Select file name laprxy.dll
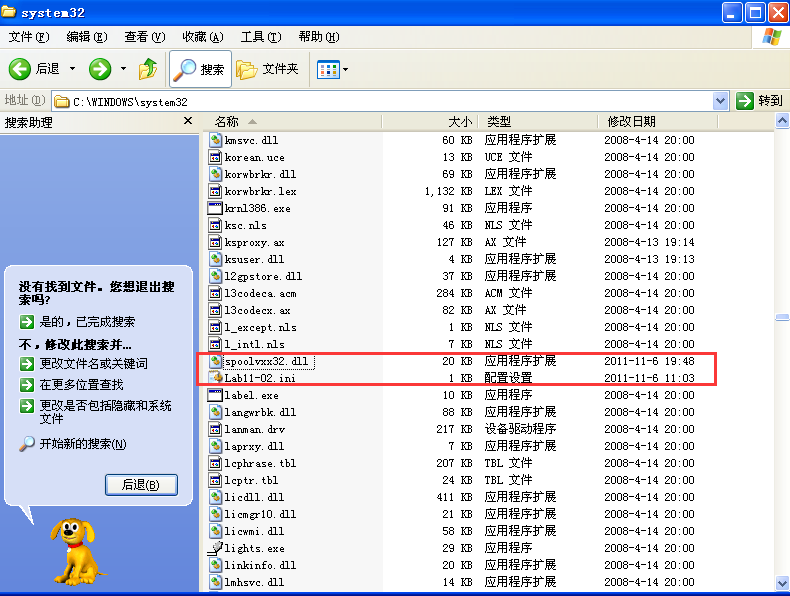 click(254, 446)
